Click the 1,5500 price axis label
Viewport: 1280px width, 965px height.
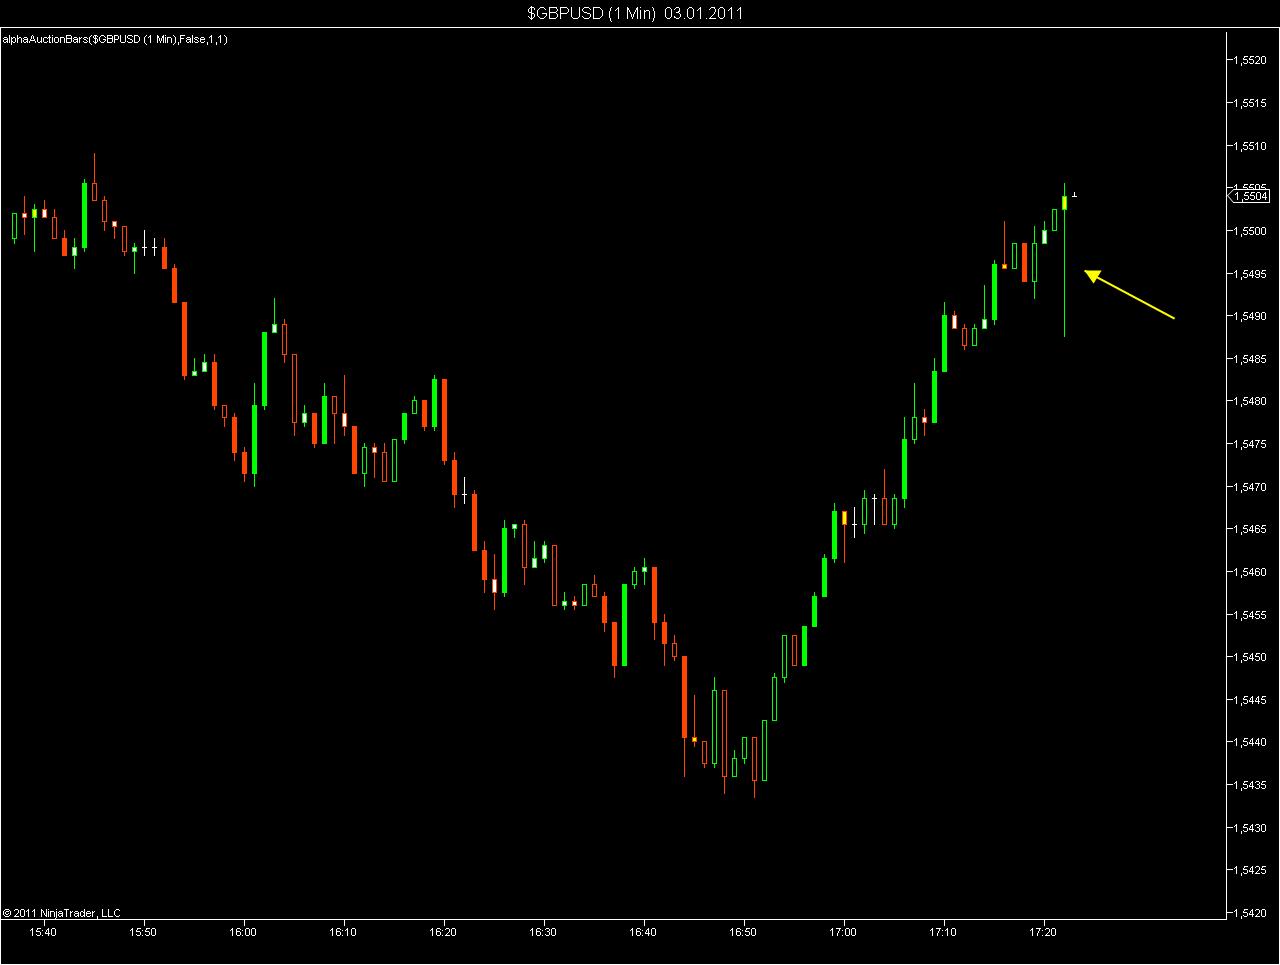pyautogui.click(x=1251, y=231)
